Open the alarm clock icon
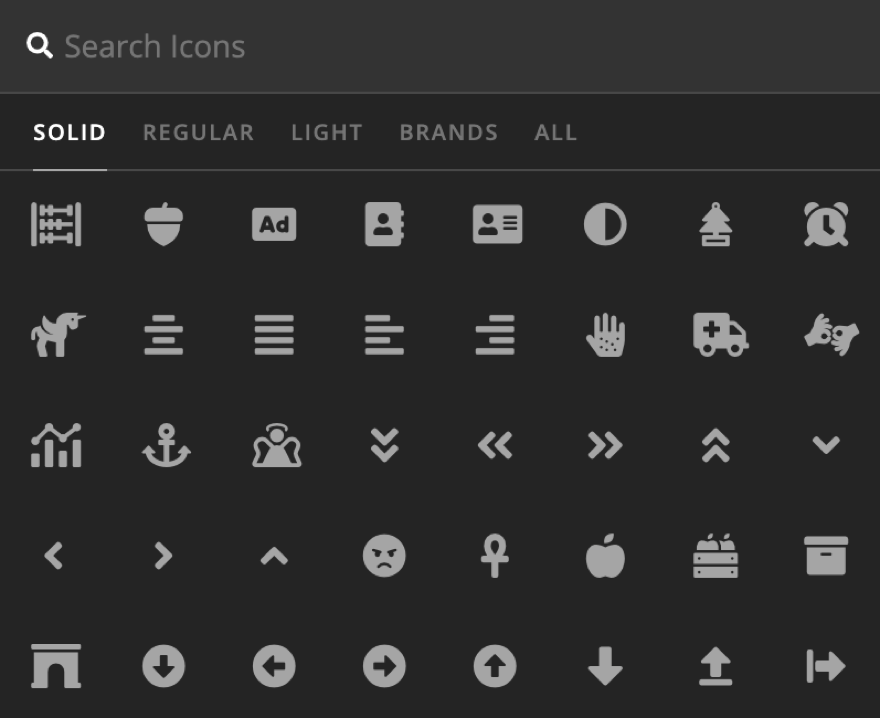Image resolution: width=880 pixels, height=718 pixels. [827, 225]
